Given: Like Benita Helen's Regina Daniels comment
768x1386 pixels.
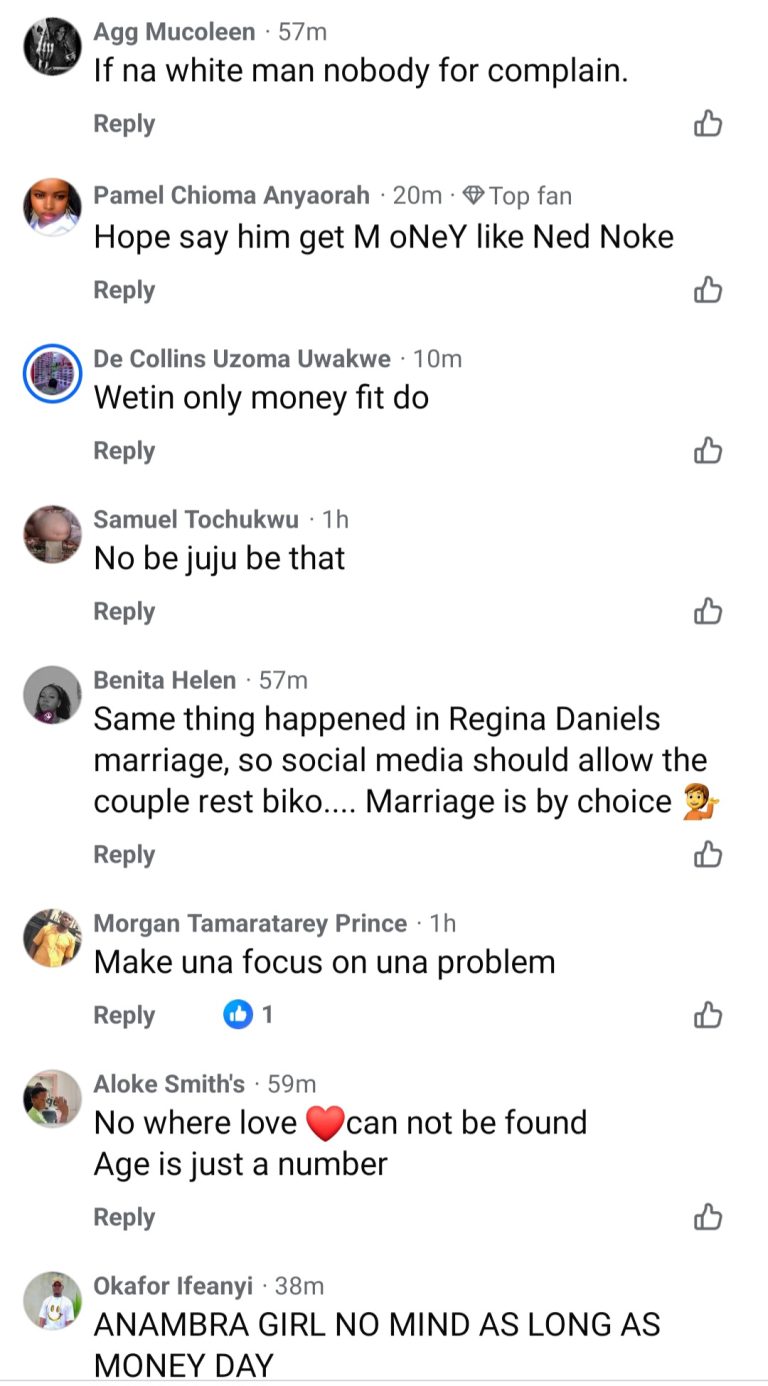Looking at the screenshot, I should pos(708,854).
